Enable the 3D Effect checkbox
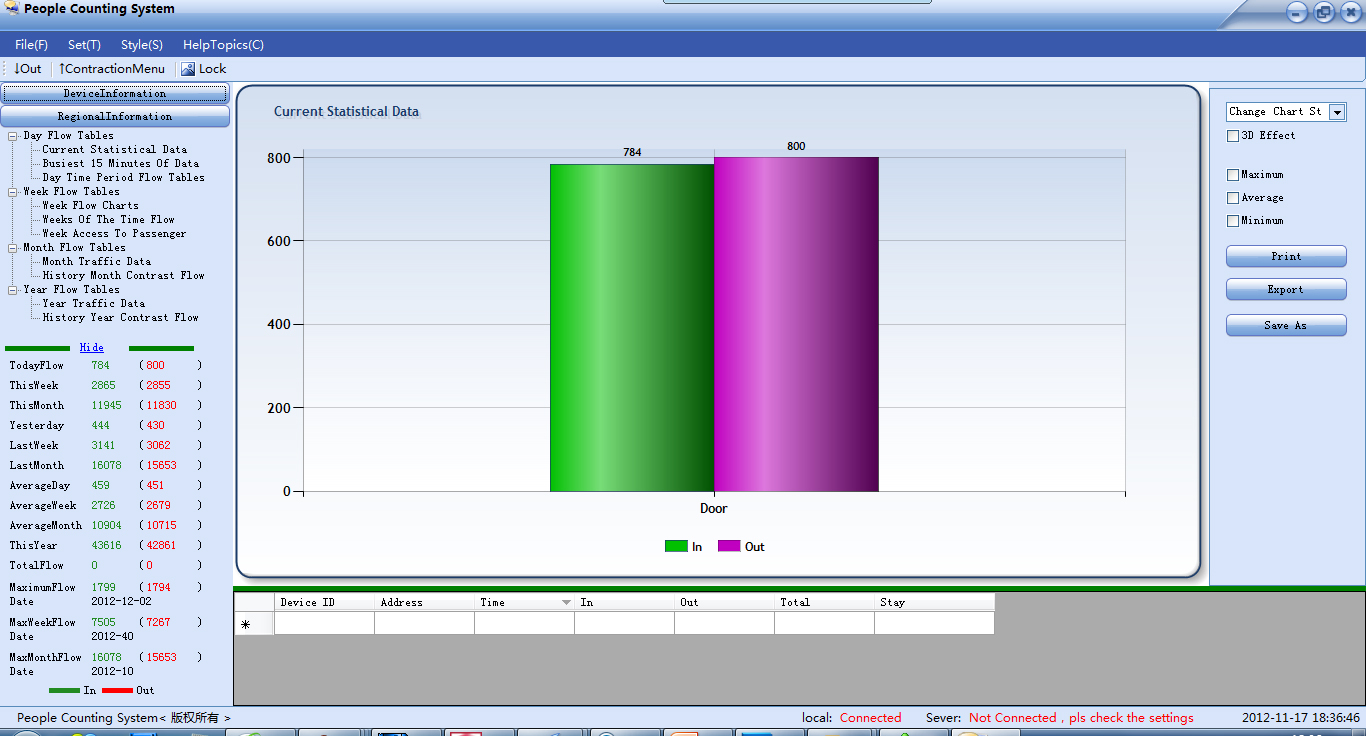This screenshot has height=736, width=1366. coord(1233,136)
